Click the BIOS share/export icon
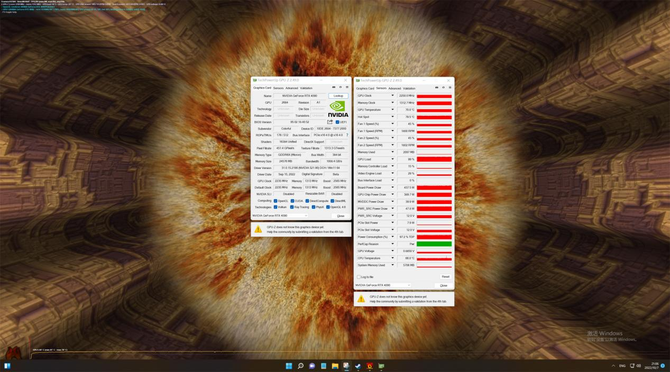Image resolution: width=670 pixels, height=372 pixels. (x=329, y=122)
